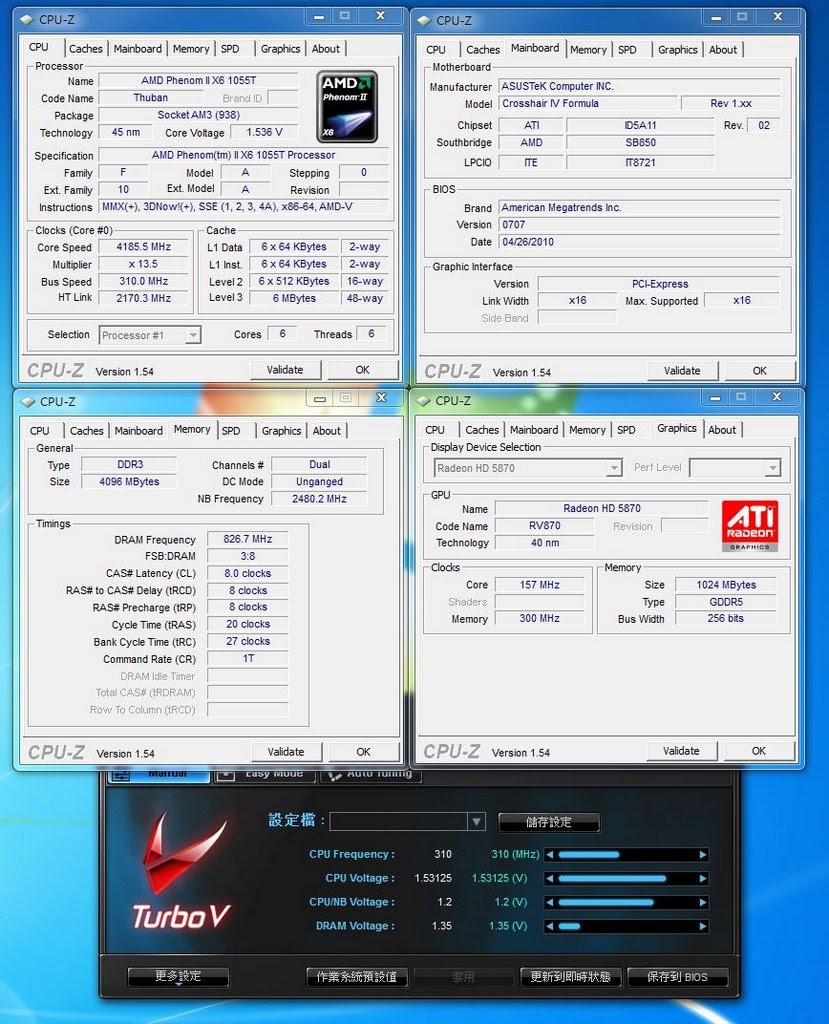829x1024 pixels.
Task: Open the Perf Level dropdown
Action: coord(735,468)
